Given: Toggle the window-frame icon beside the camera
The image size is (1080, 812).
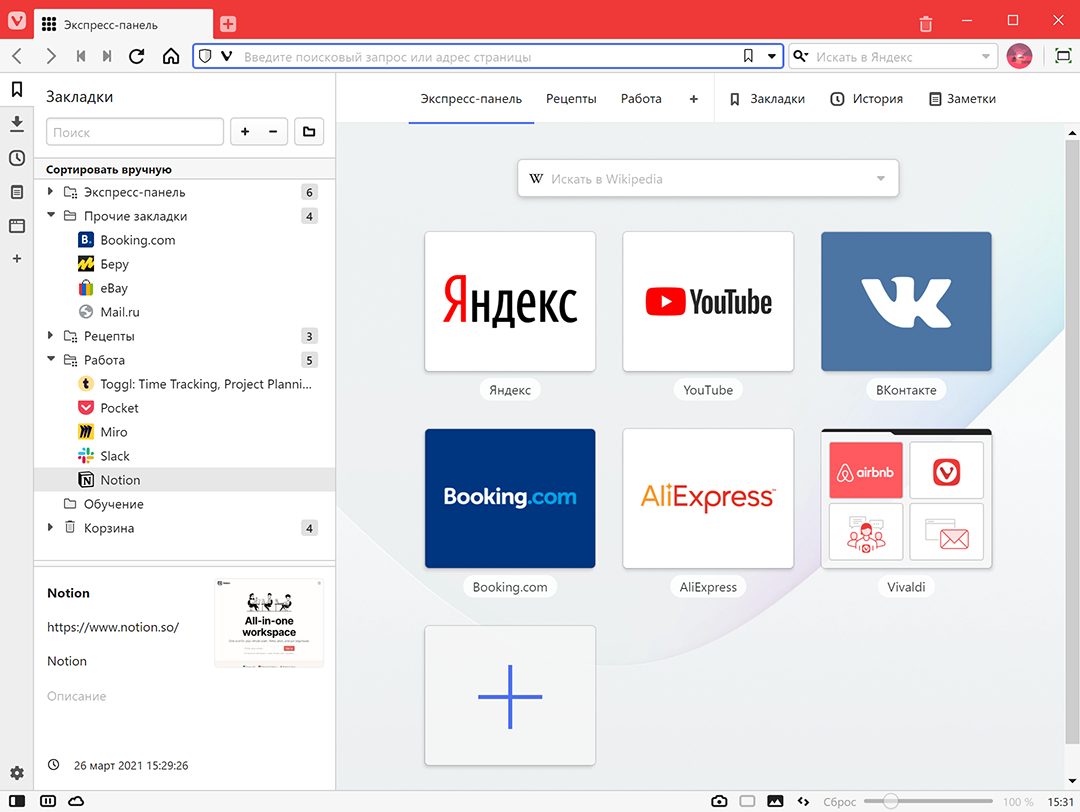Looking at the screenshot, I should 747,801.
